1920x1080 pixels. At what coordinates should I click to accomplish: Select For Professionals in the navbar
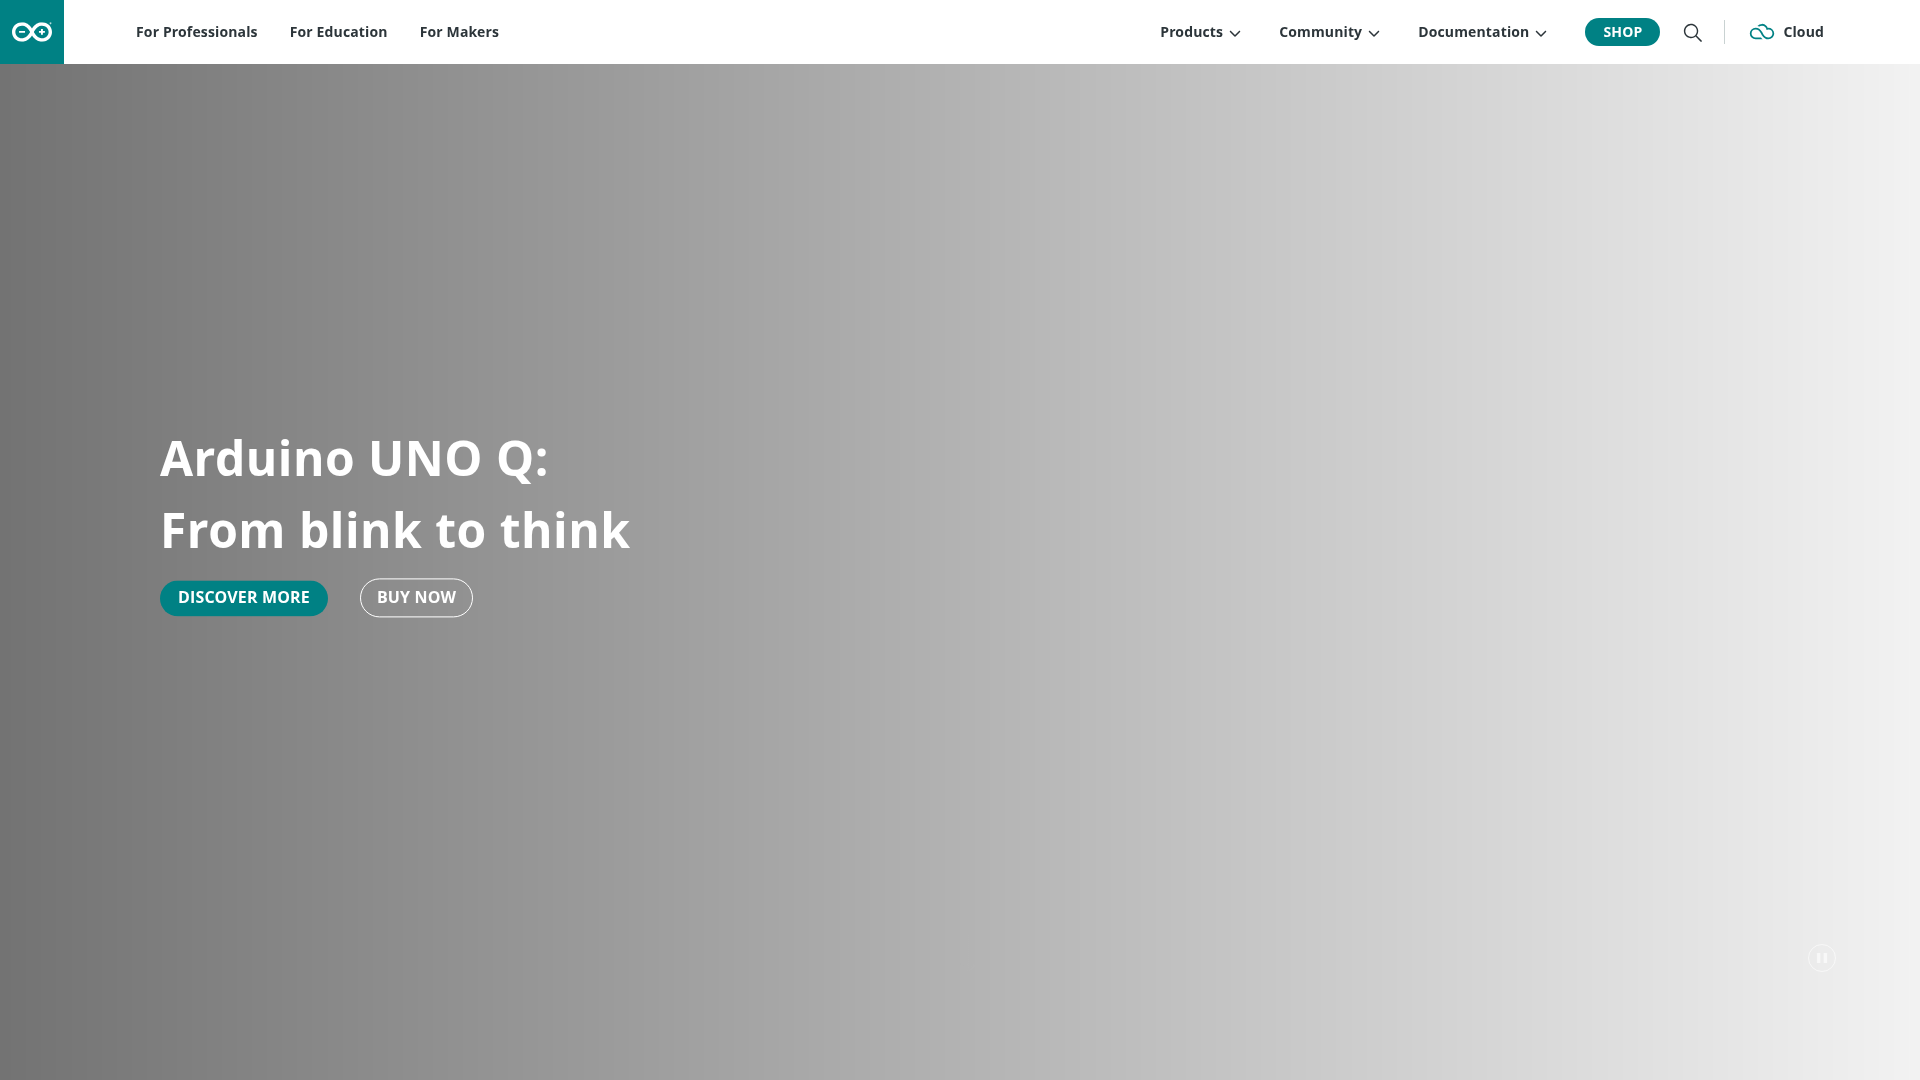[x=196, y=31]
